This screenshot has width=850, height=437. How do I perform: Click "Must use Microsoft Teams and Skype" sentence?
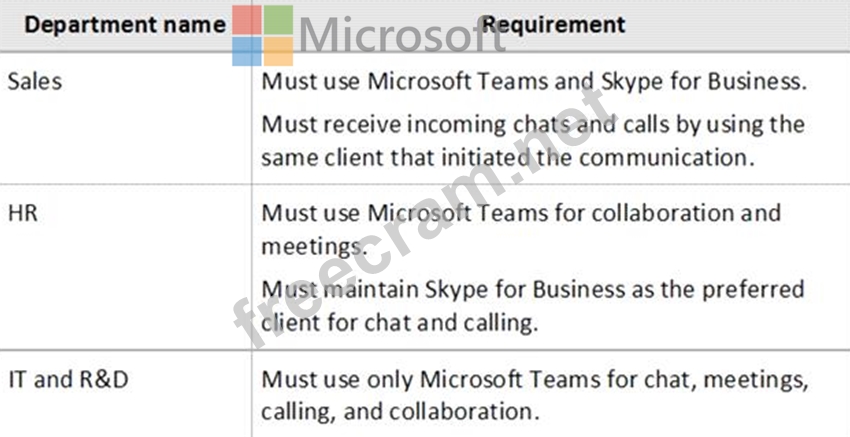(533, 82)
